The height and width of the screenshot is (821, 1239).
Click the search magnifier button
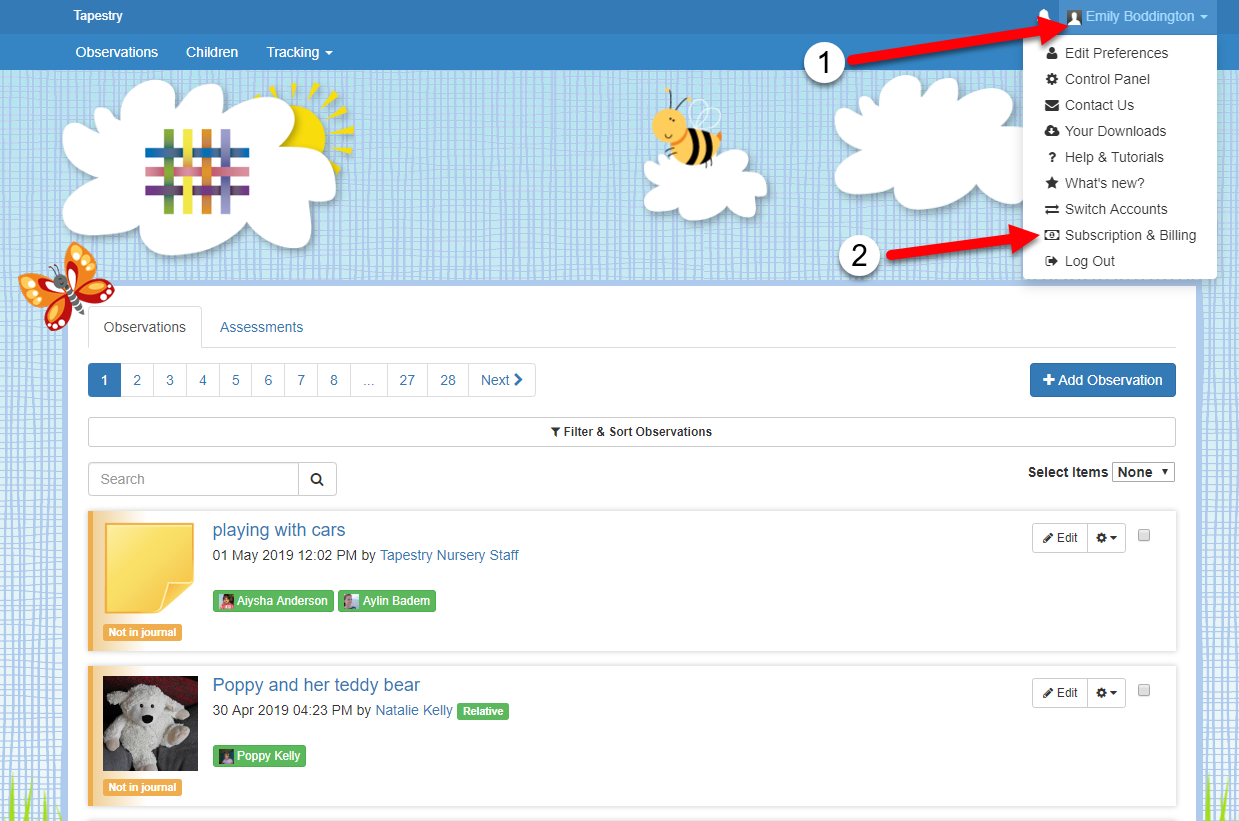(317, 479)
